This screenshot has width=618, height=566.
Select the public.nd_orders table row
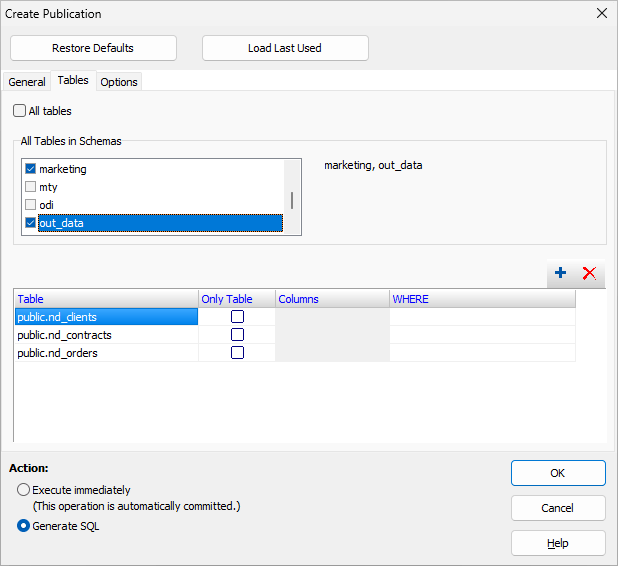point(106,353)
